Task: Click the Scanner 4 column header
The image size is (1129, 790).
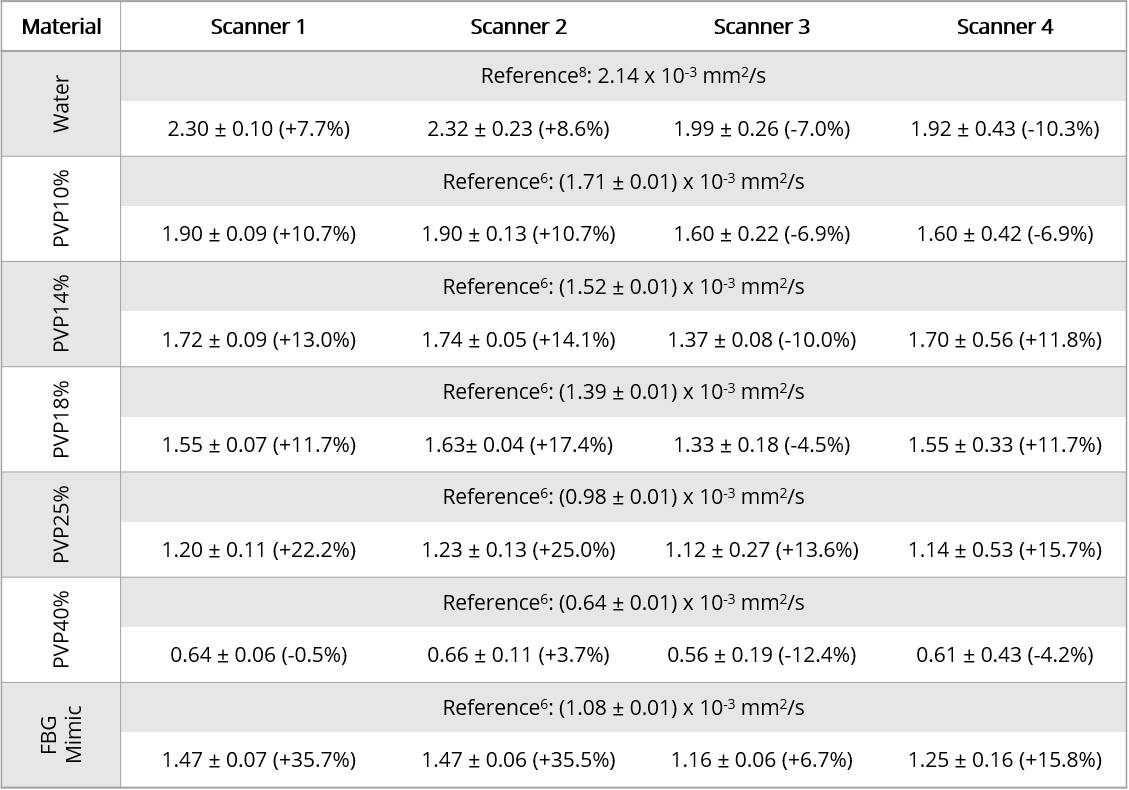Action: pos(1005,27)
